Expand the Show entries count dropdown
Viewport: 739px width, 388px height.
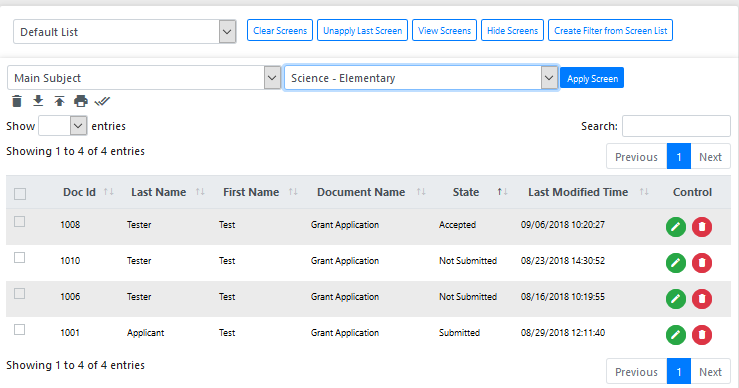pos(62,126)
